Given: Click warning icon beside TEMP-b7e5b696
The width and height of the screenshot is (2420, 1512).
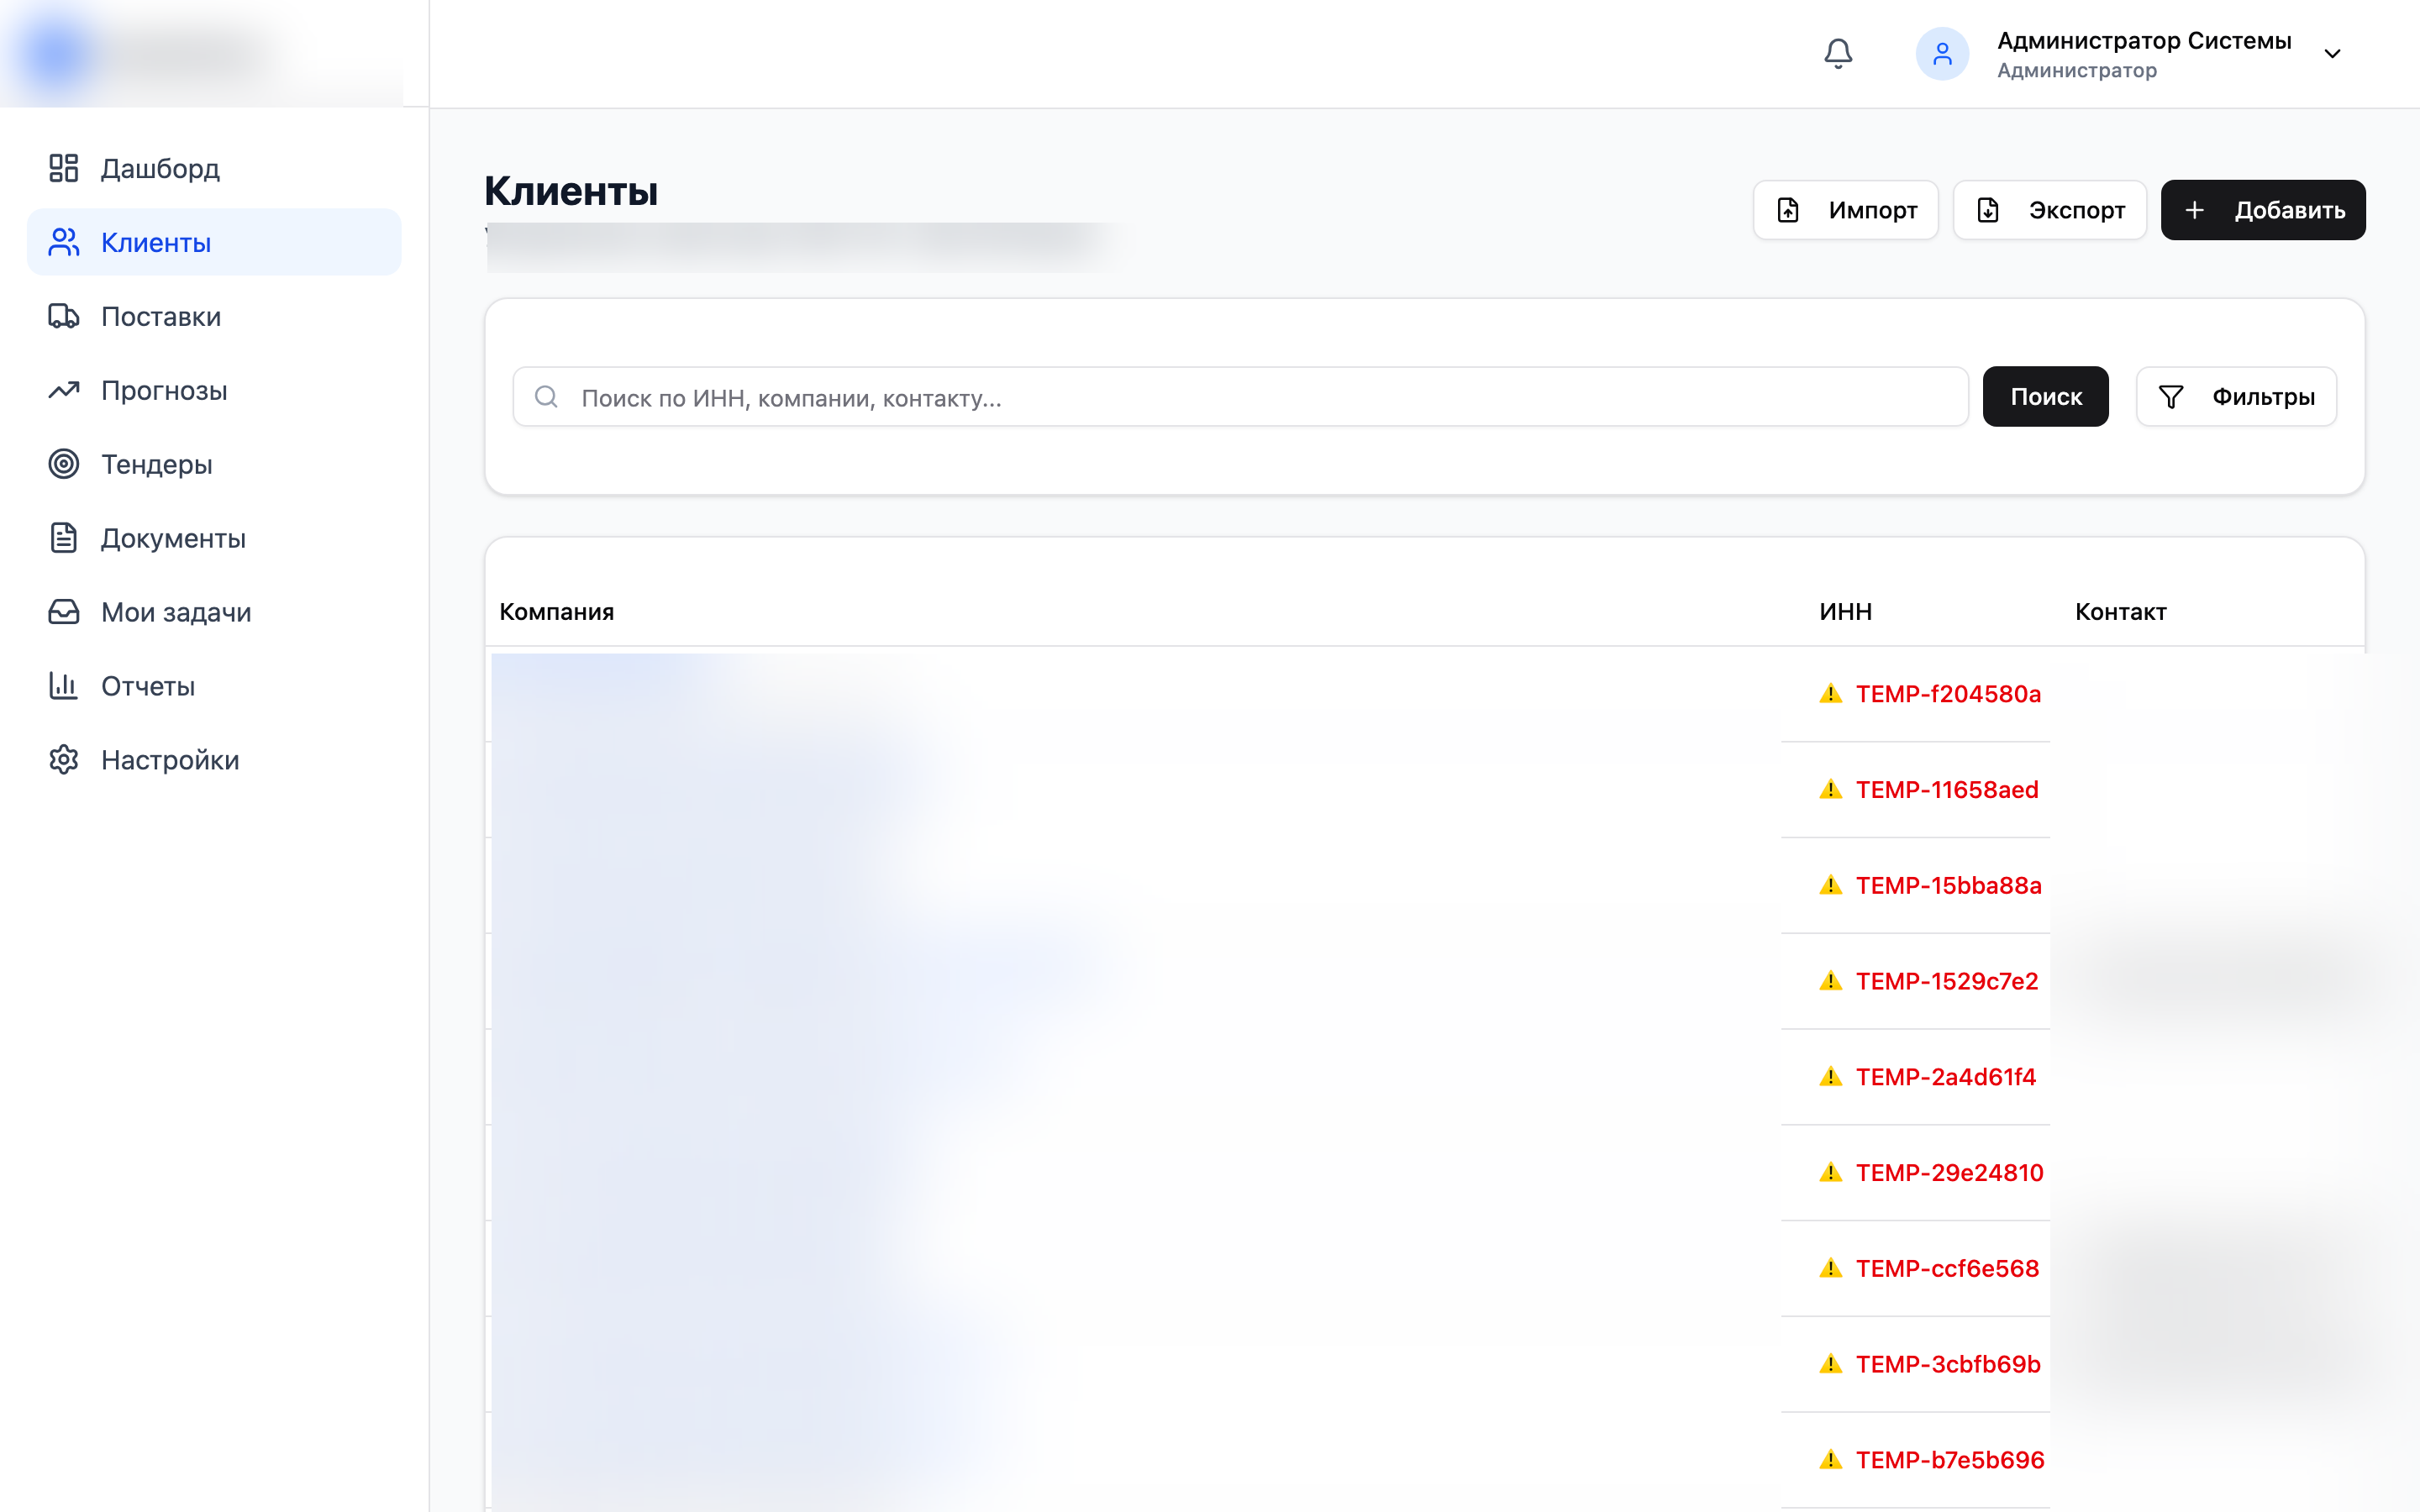Looking at the screenshot, I should [x=1830, y=1460].
